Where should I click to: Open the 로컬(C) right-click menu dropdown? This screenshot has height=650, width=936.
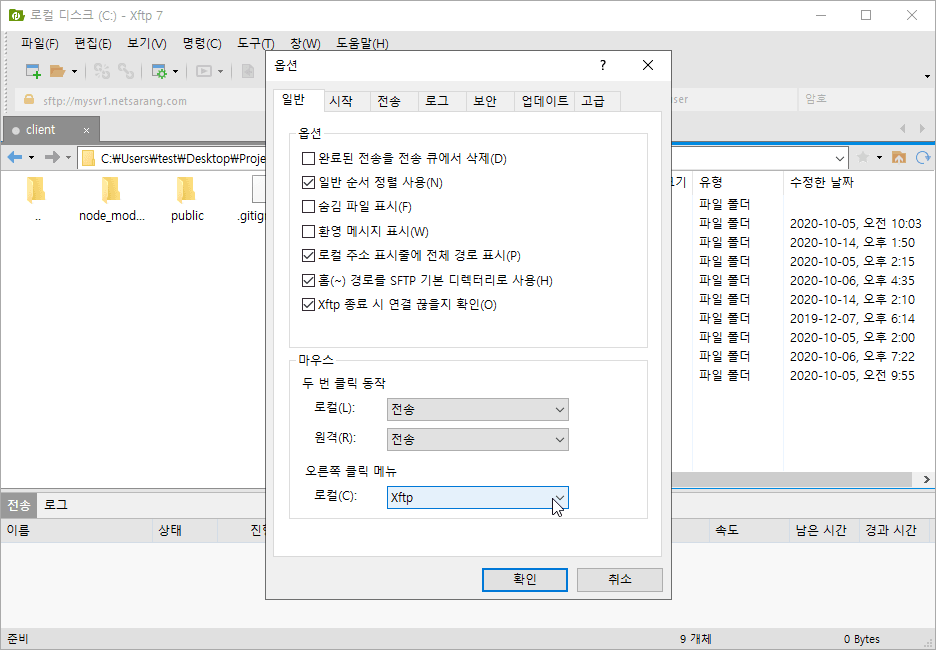[x=478, y=497]
